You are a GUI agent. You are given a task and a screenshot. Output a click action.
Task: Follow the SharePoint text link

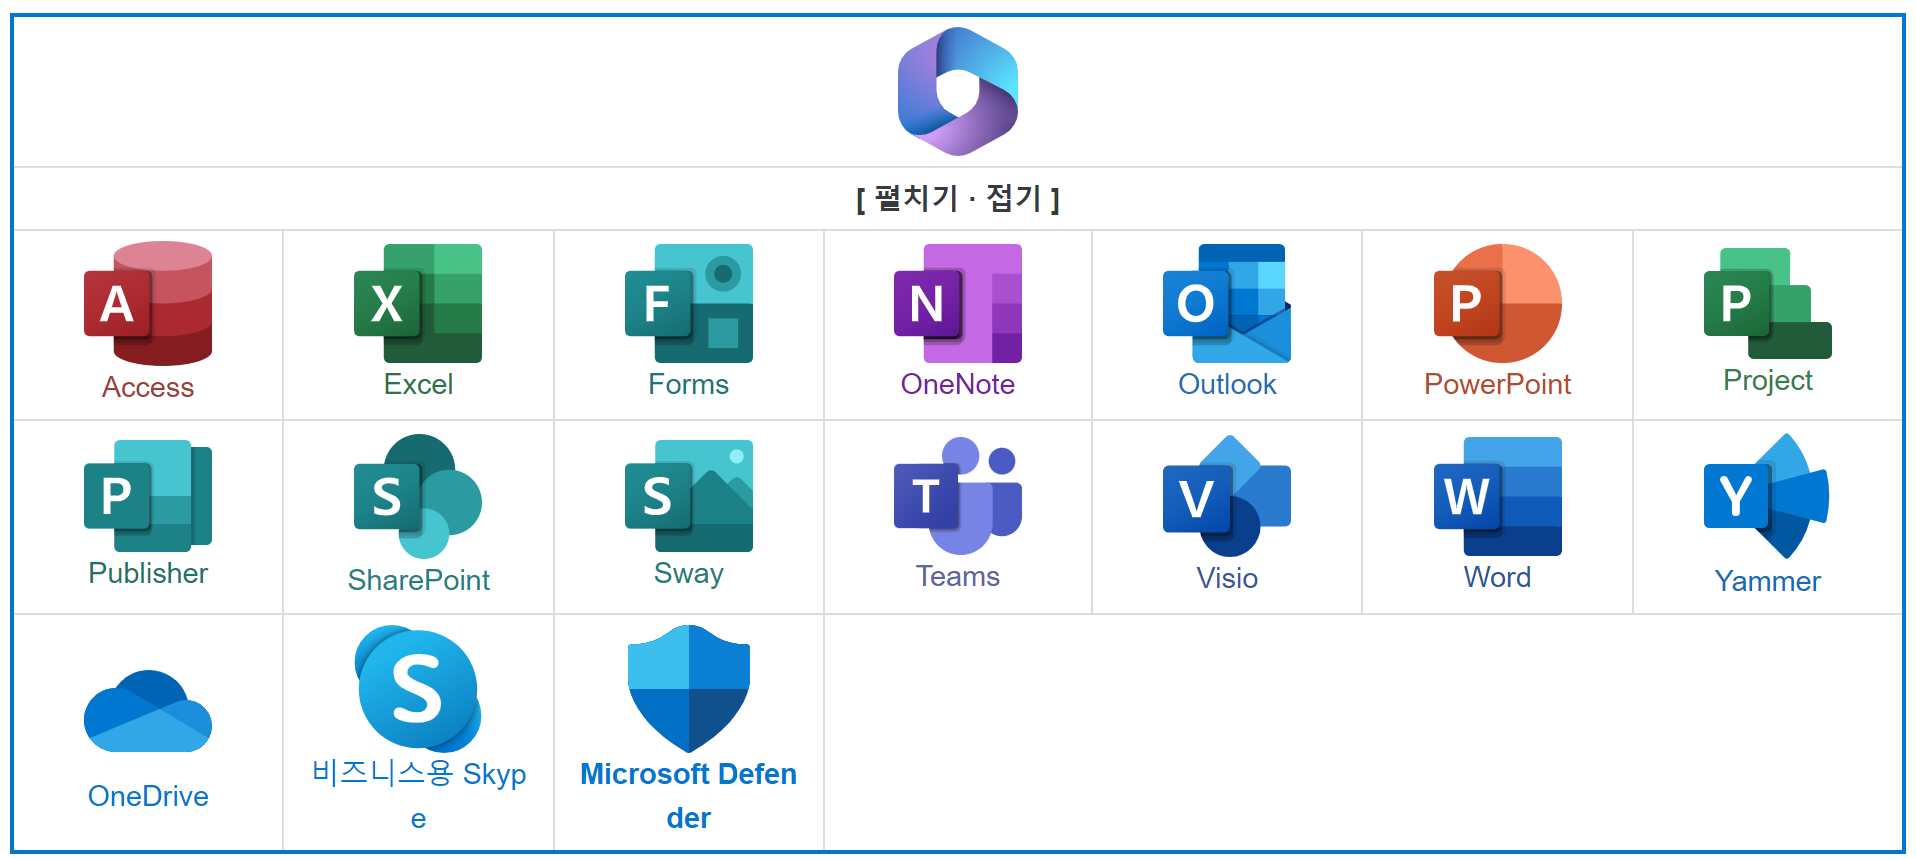pos(418,580)
